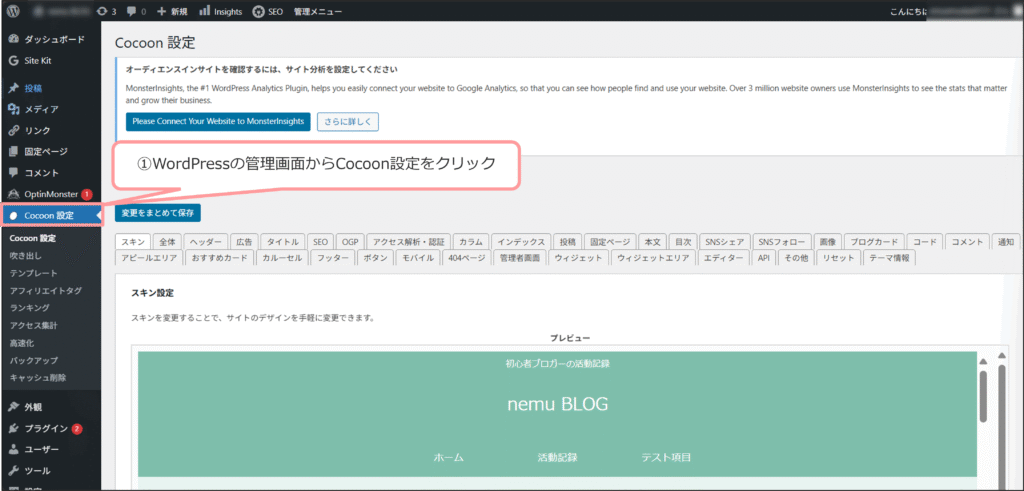Click the WordPress logo icon

14,12
